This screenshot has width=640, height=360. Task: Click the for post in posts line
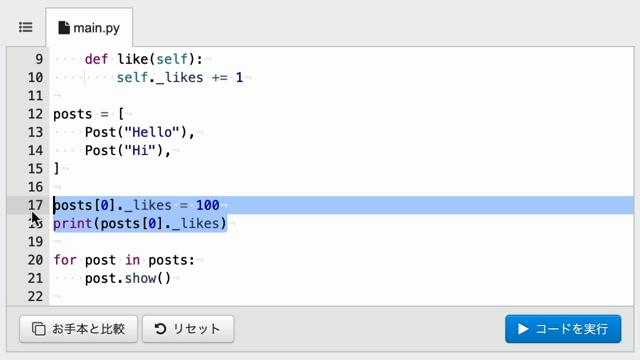[x=124, y=260]
